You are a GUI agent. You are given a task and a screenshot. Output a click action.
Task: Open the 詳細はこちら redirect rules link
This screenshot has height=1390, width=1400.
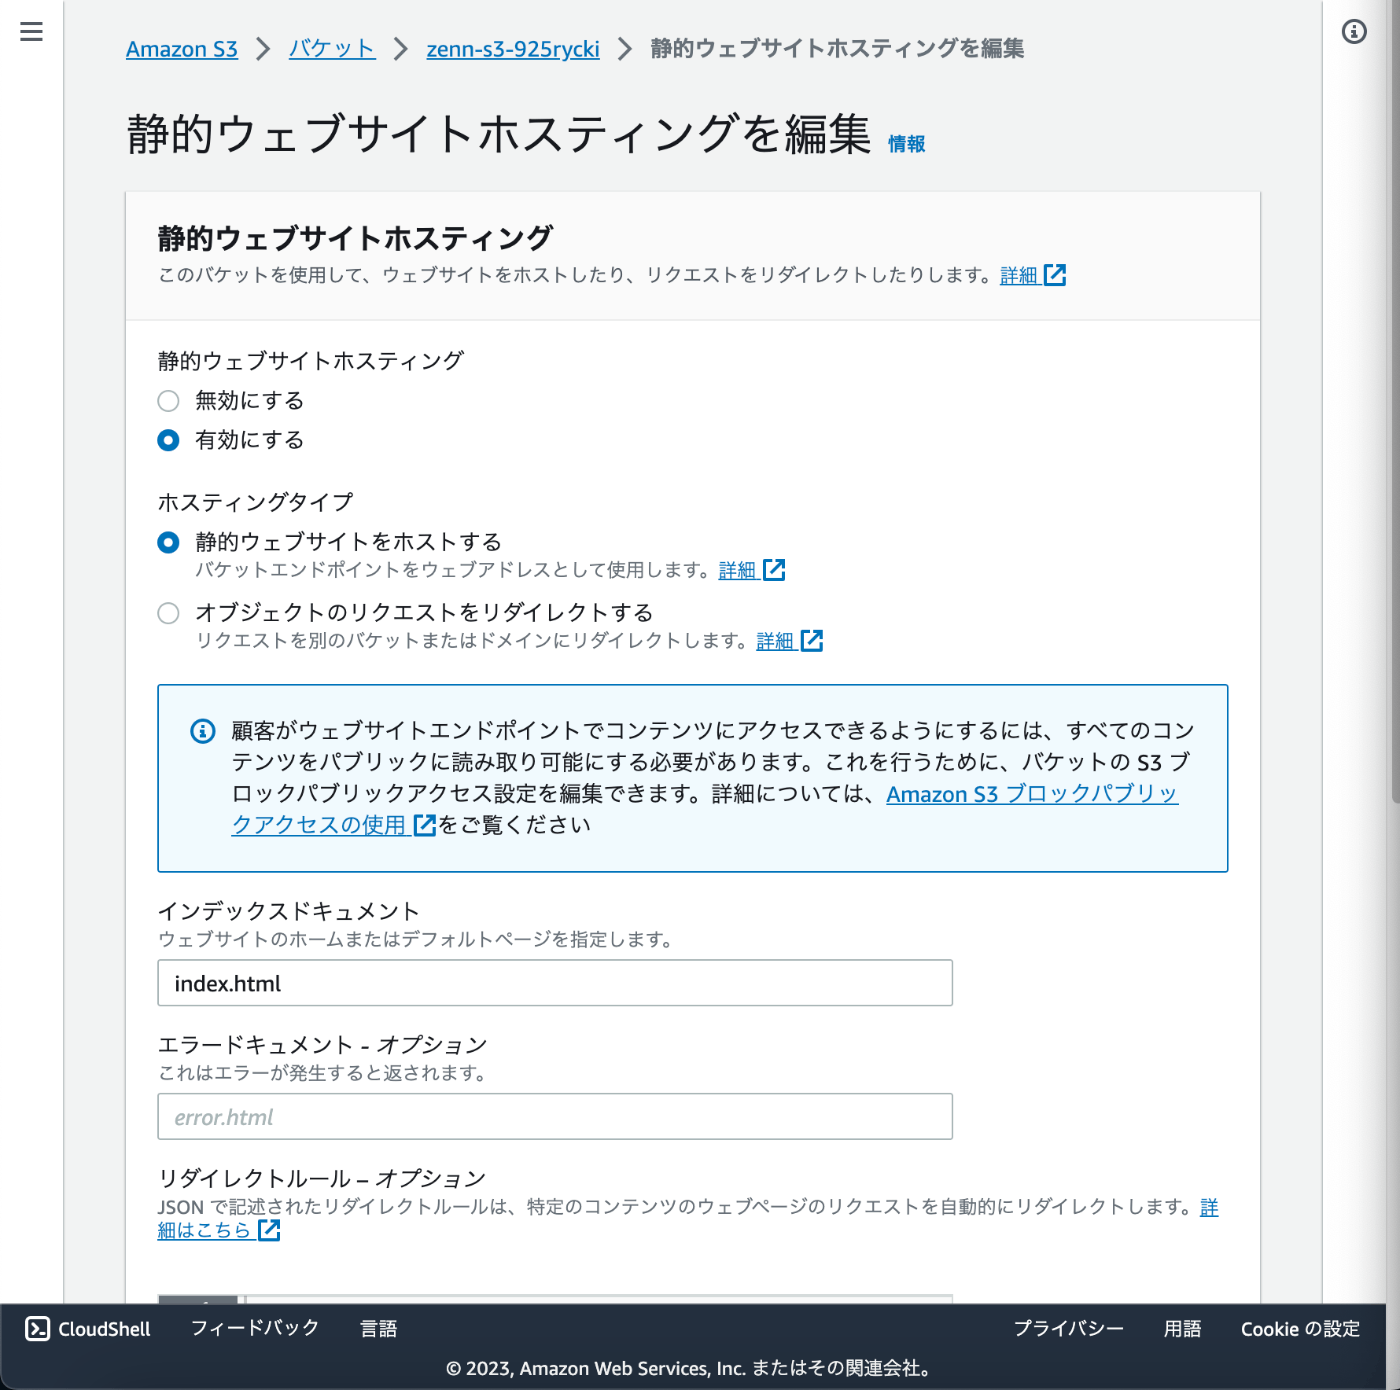click(x=204, y=1230)
